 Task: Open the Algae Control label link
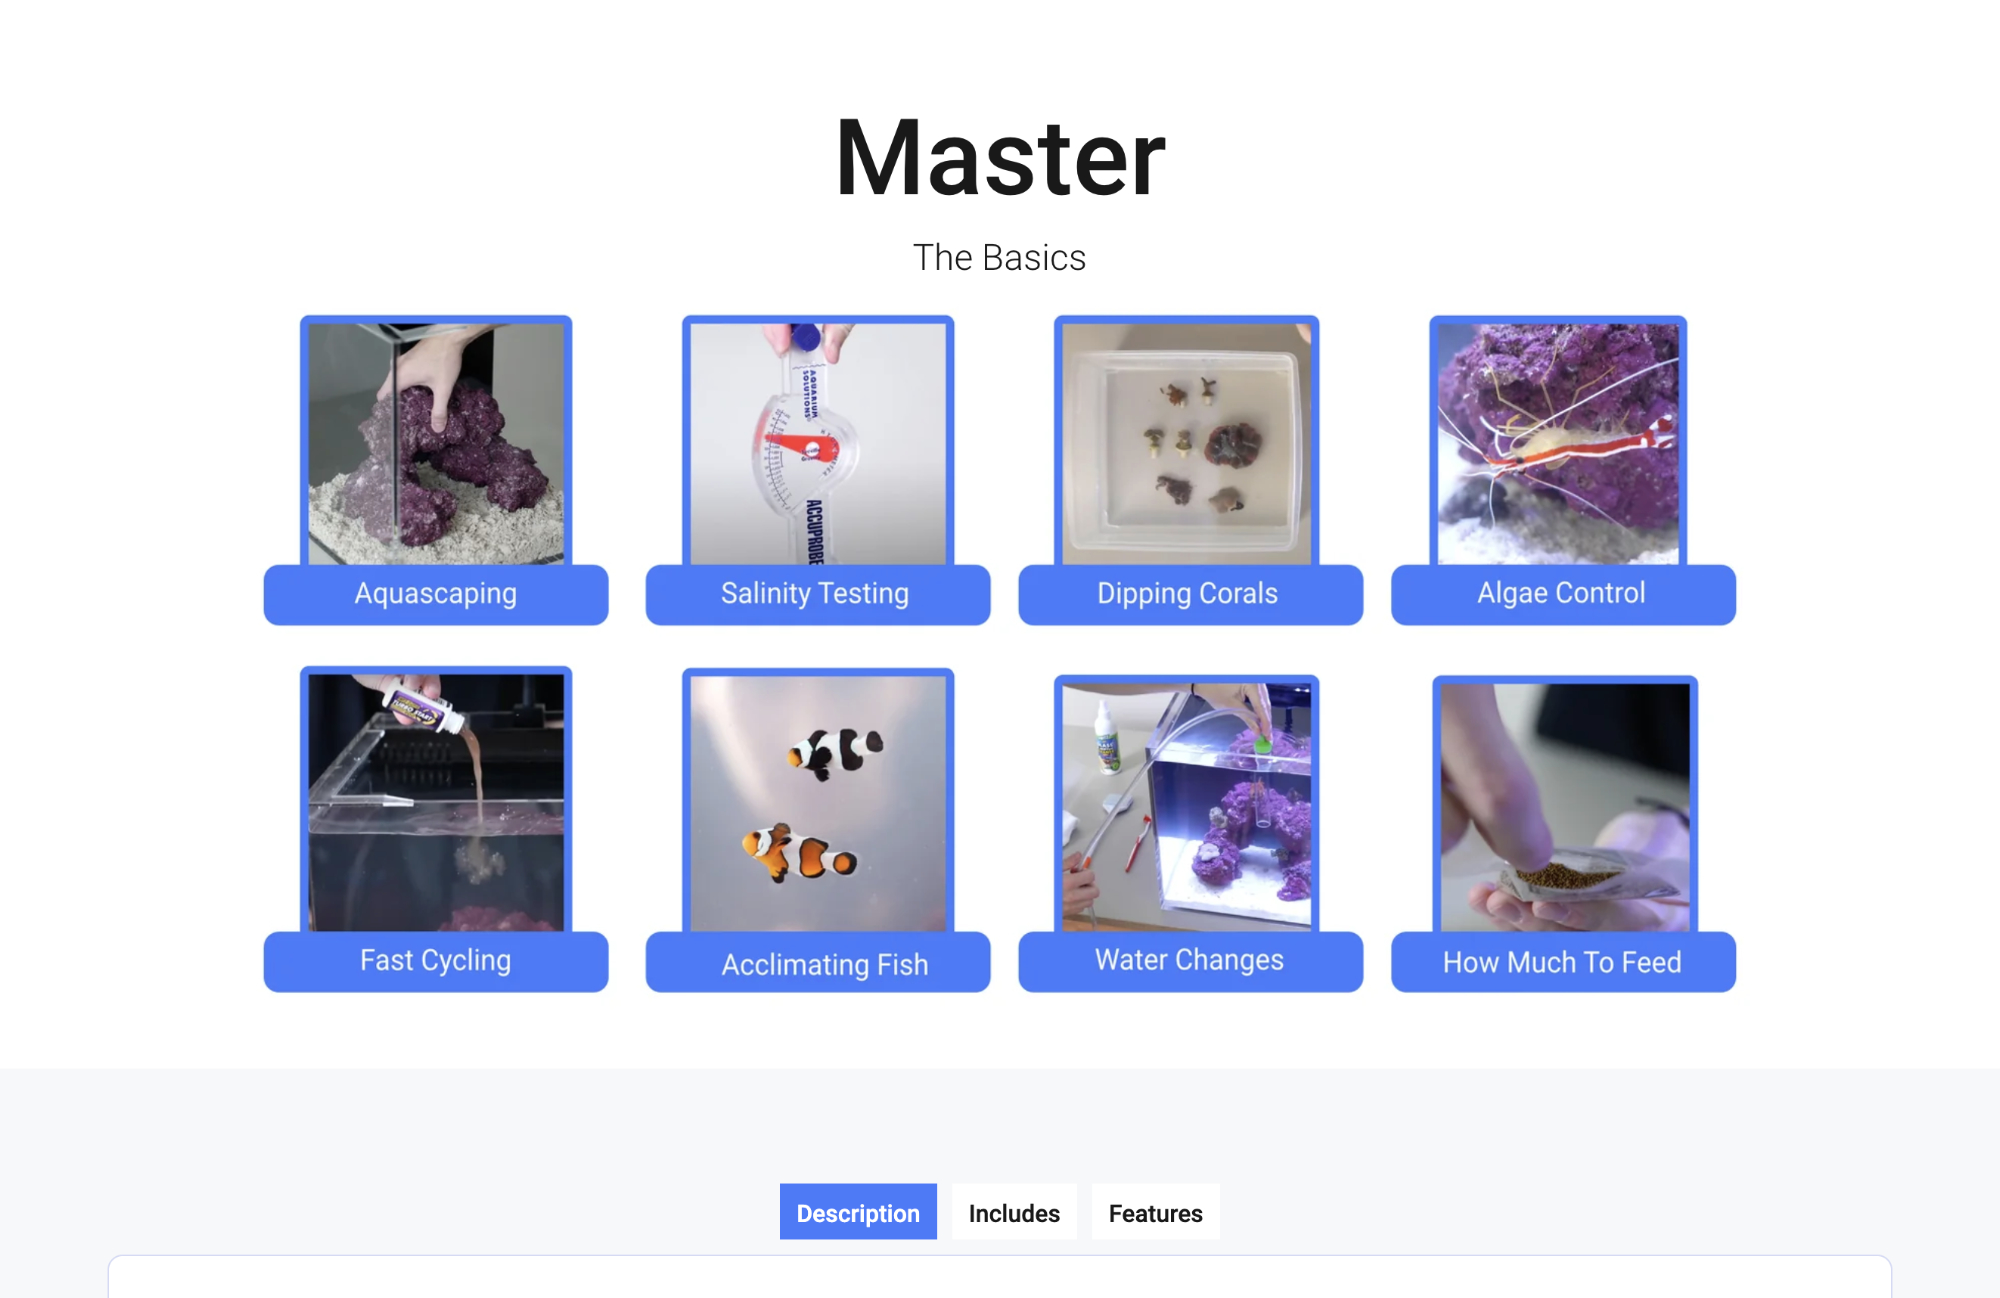(x=1563, y=594)
